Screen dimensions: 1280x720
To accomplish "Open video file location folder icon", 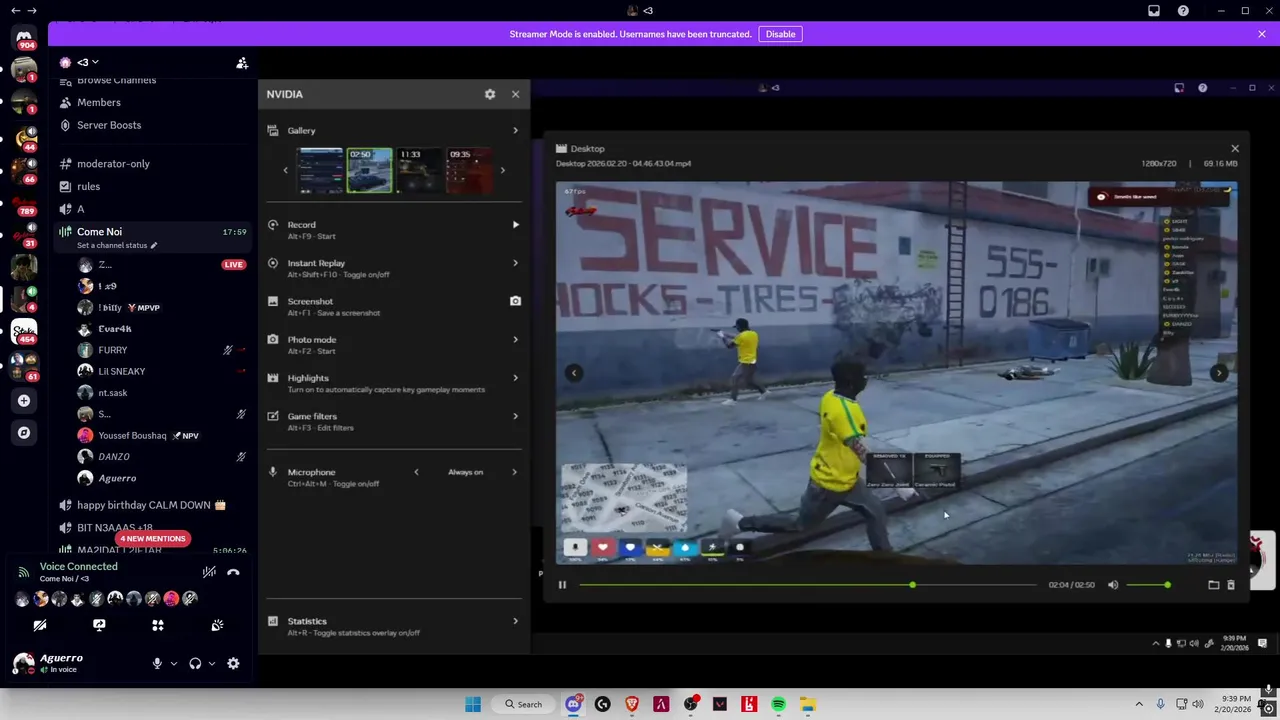I will [x=1214, y=585].
